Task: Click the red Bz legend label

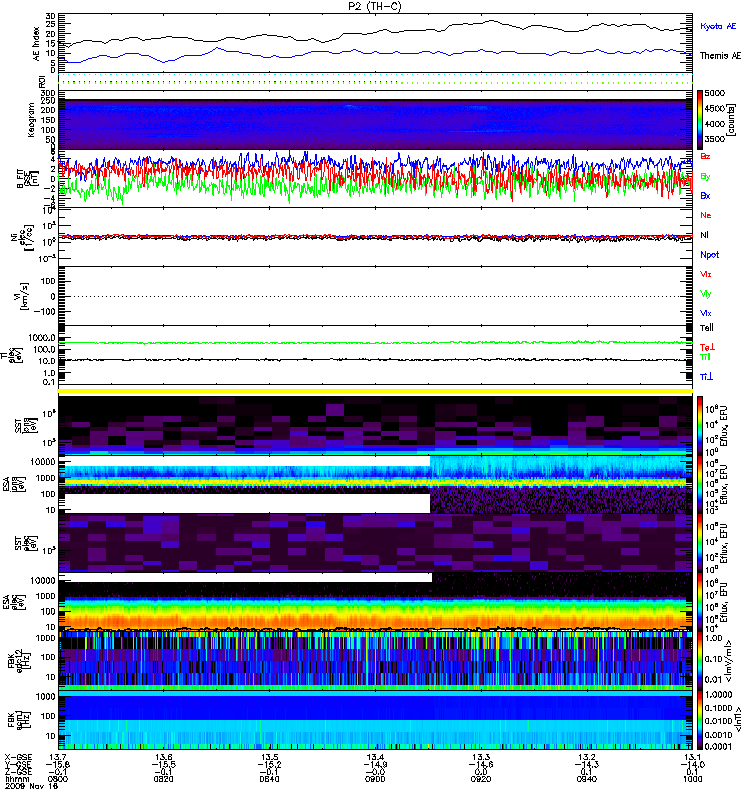Action: pyautogui.click(x=705, y=156)
